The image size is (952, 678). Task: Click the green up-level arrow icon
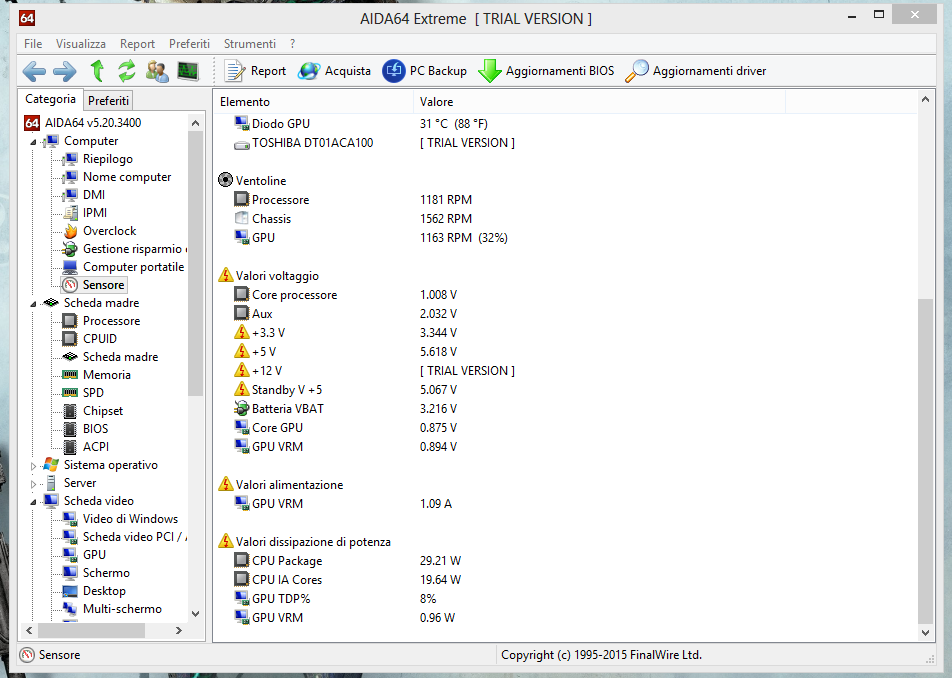(x=97, y=71)
